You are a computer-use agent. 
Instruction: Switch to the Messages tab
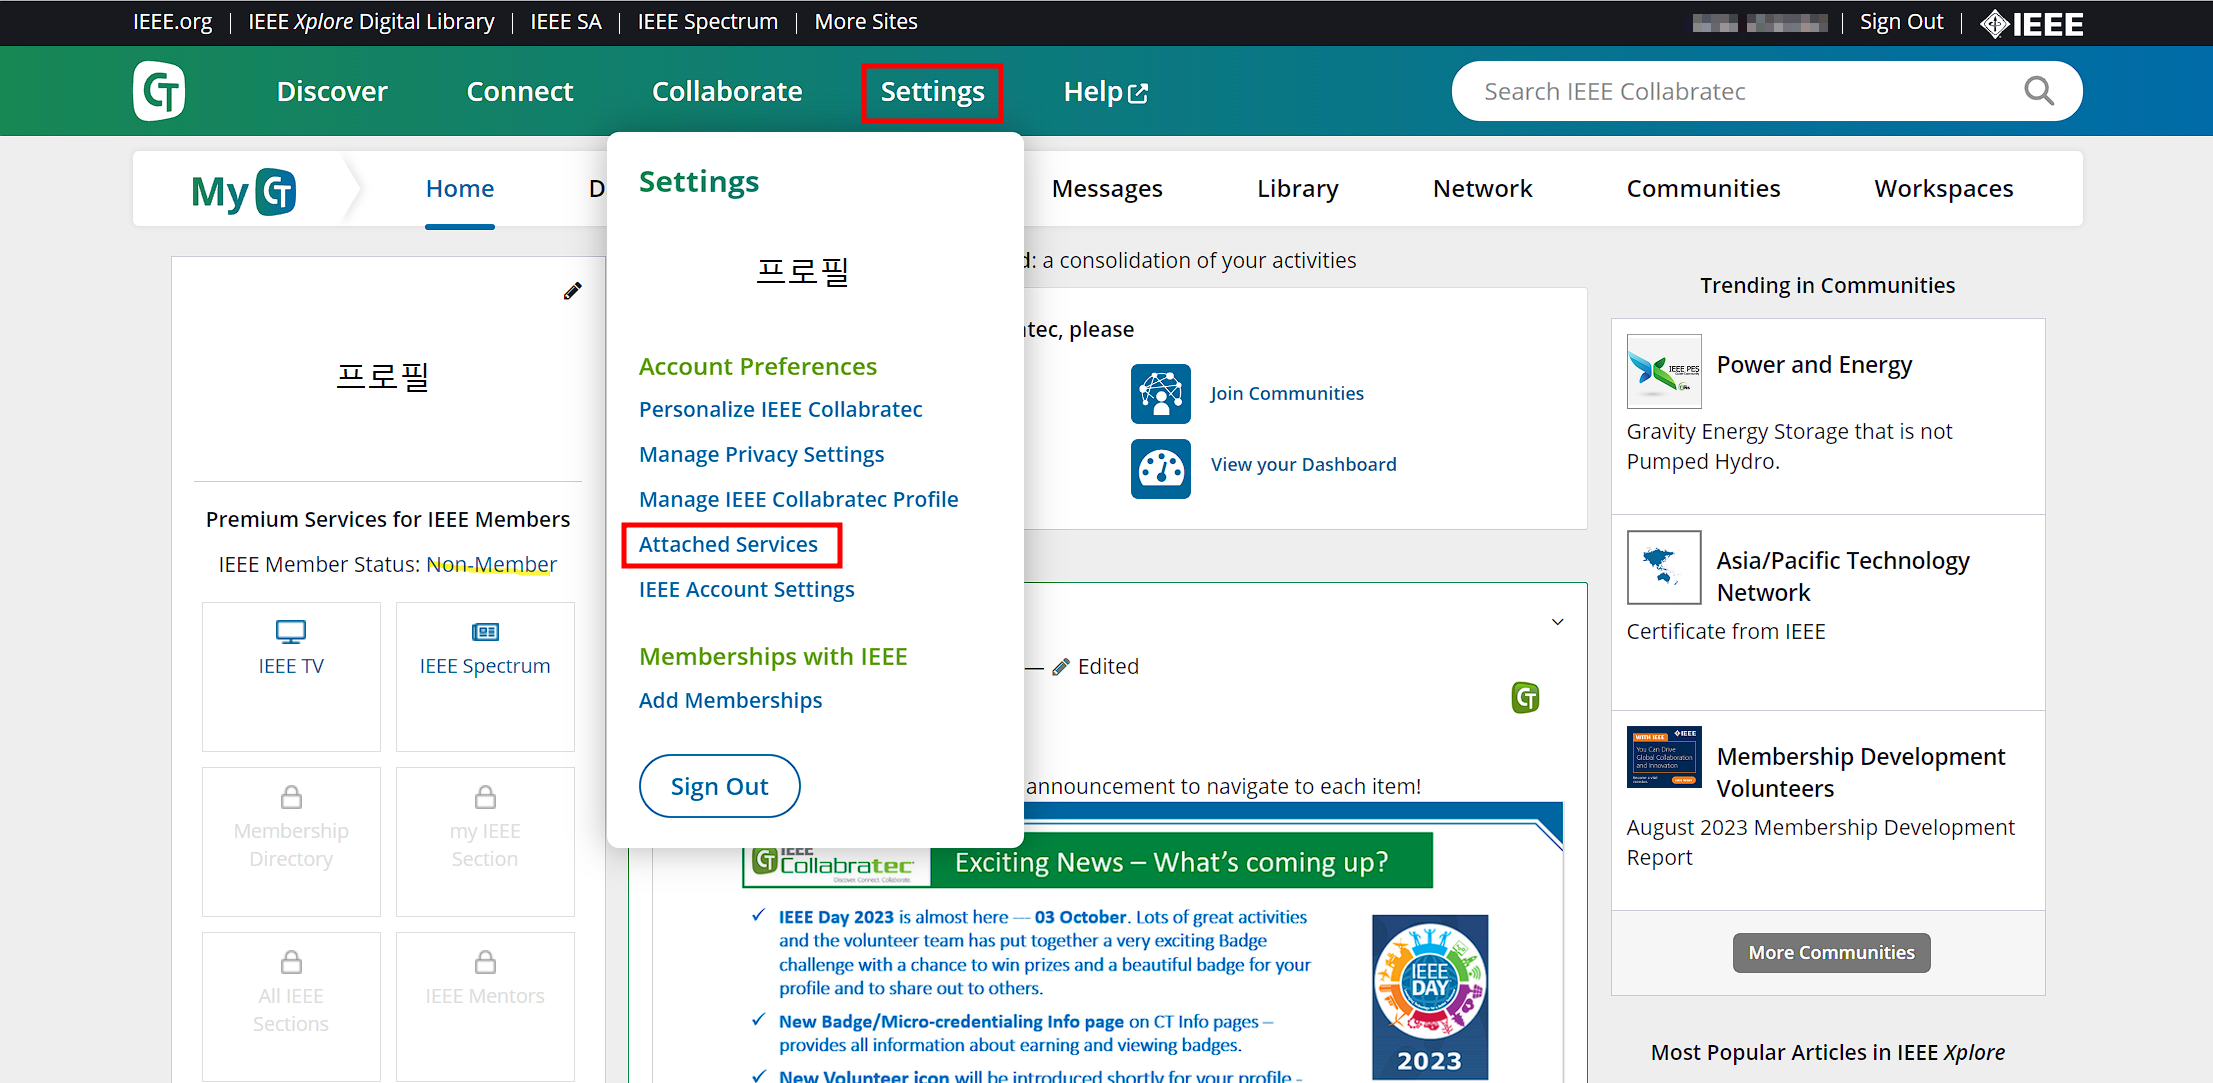[x=1107, y=188]
